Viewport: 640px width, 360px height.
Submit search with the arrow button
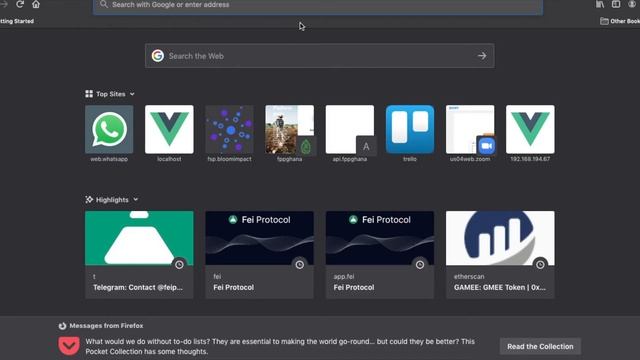click(x=482, y=56)
